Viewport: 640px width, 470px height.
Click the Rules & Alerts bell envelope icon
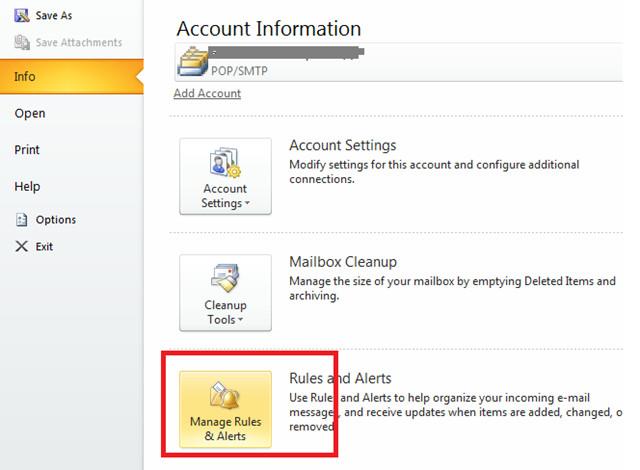pyautogui.click(x=225, y=396)
